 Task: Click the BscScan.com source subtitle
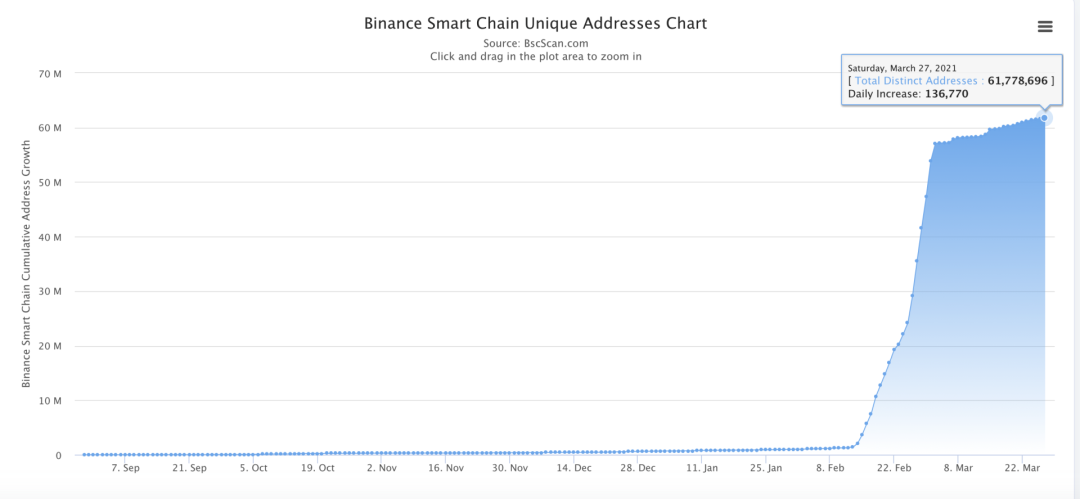(x=535, y=43)
